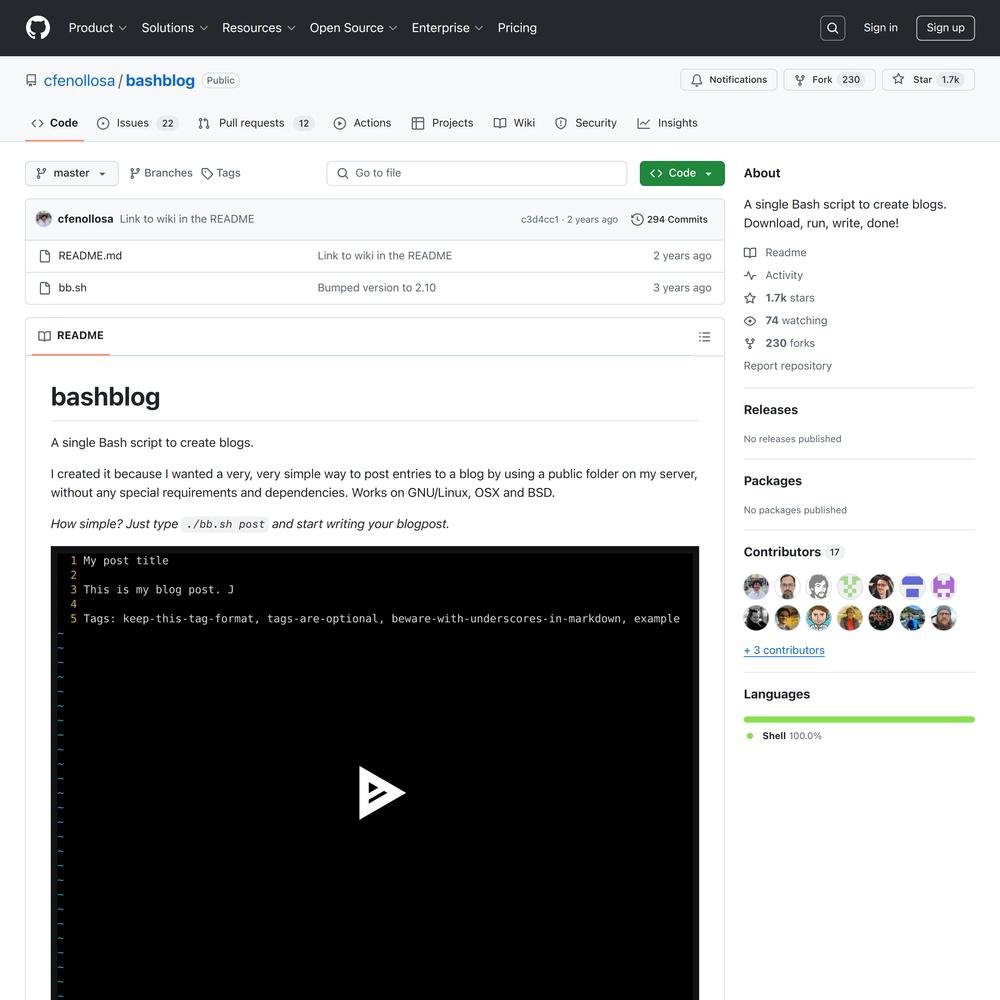The height and width of the screenshot is (1000, 1000).
Task: Expand the Open Source menu
Action: (x=353, y=28)
